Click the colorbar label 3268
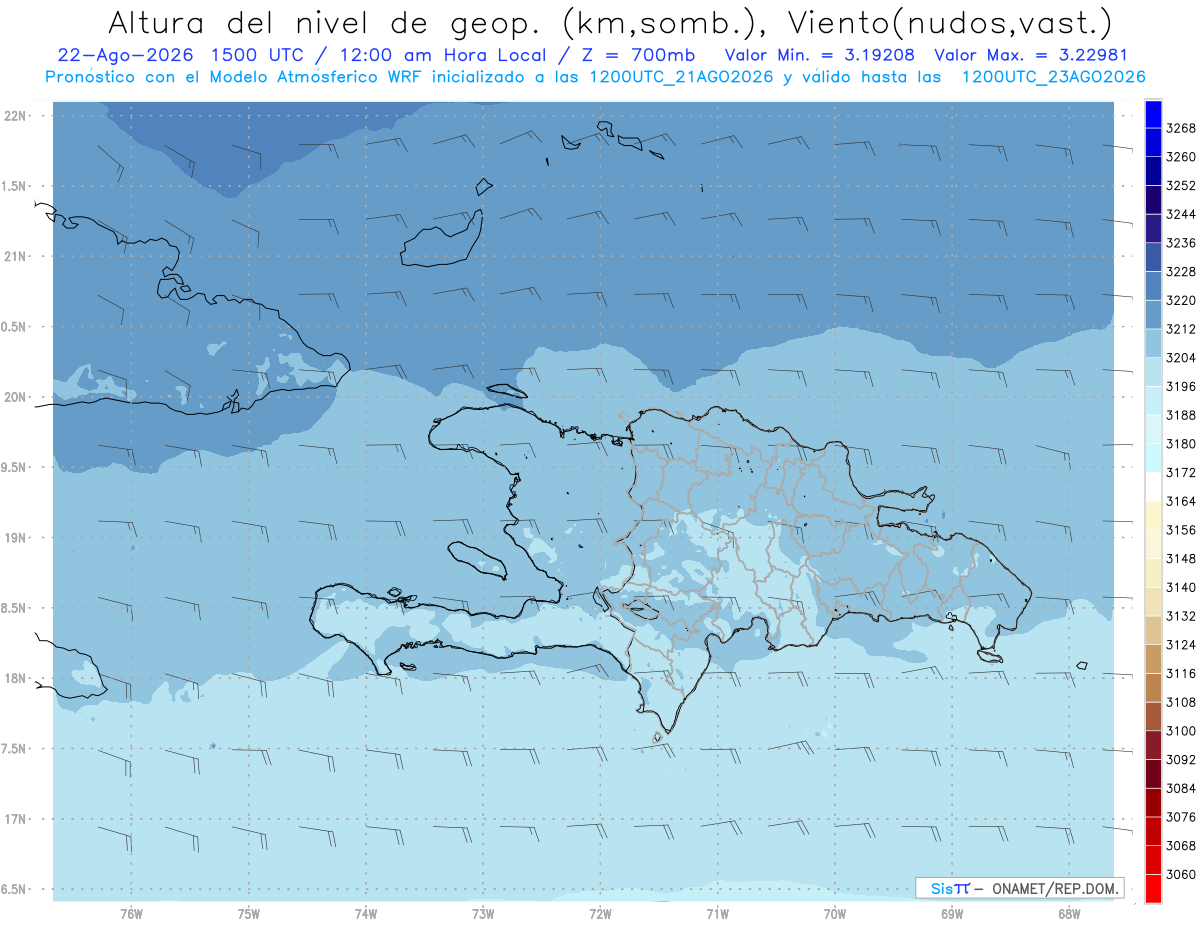The height and width of the screenshot is (927, 1200). tap(1181, 128)
